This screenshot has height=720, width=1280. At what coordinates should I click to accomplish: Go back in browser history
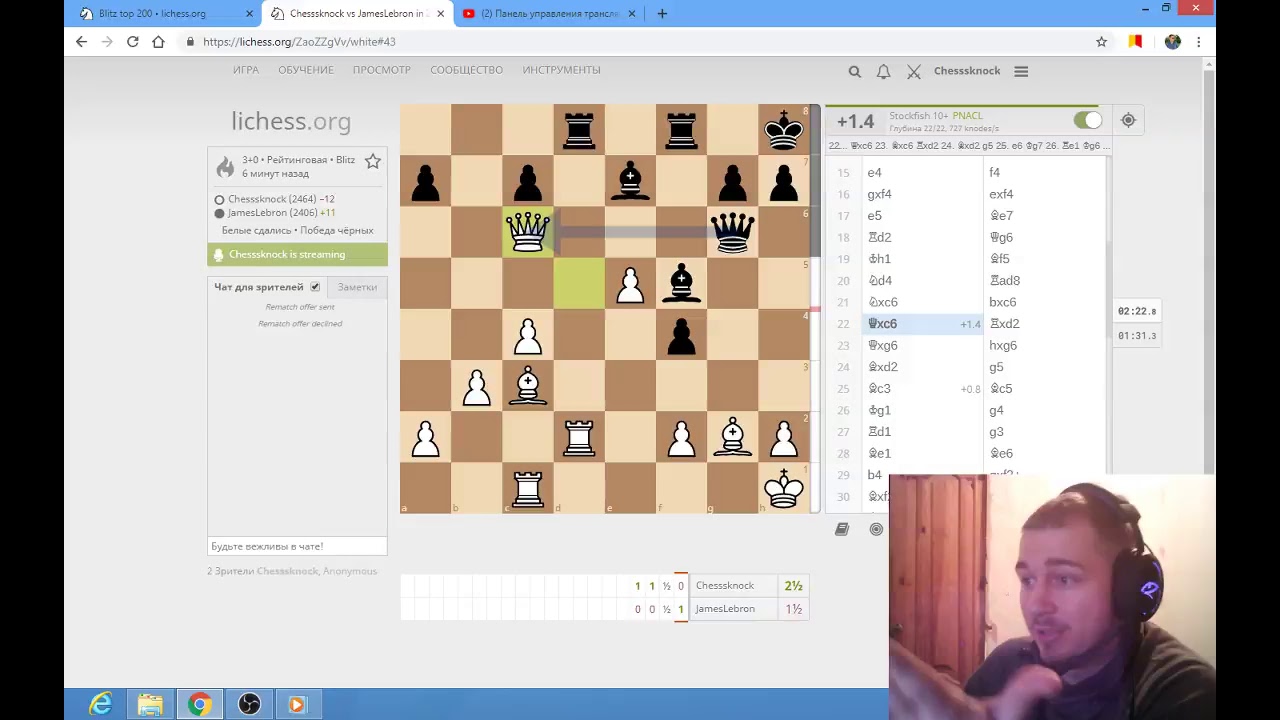click(82, 42)
